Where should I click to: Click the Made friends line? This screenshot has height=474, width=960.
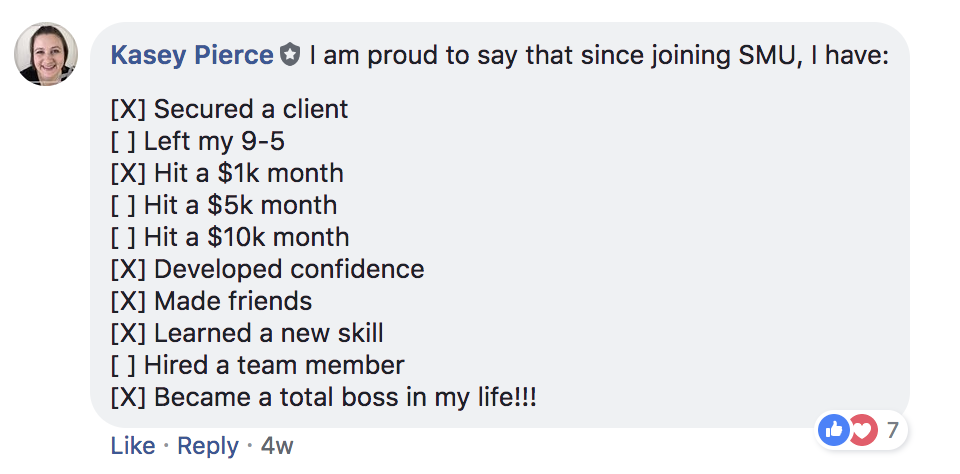pyautogui.click(x=232, y=301)
